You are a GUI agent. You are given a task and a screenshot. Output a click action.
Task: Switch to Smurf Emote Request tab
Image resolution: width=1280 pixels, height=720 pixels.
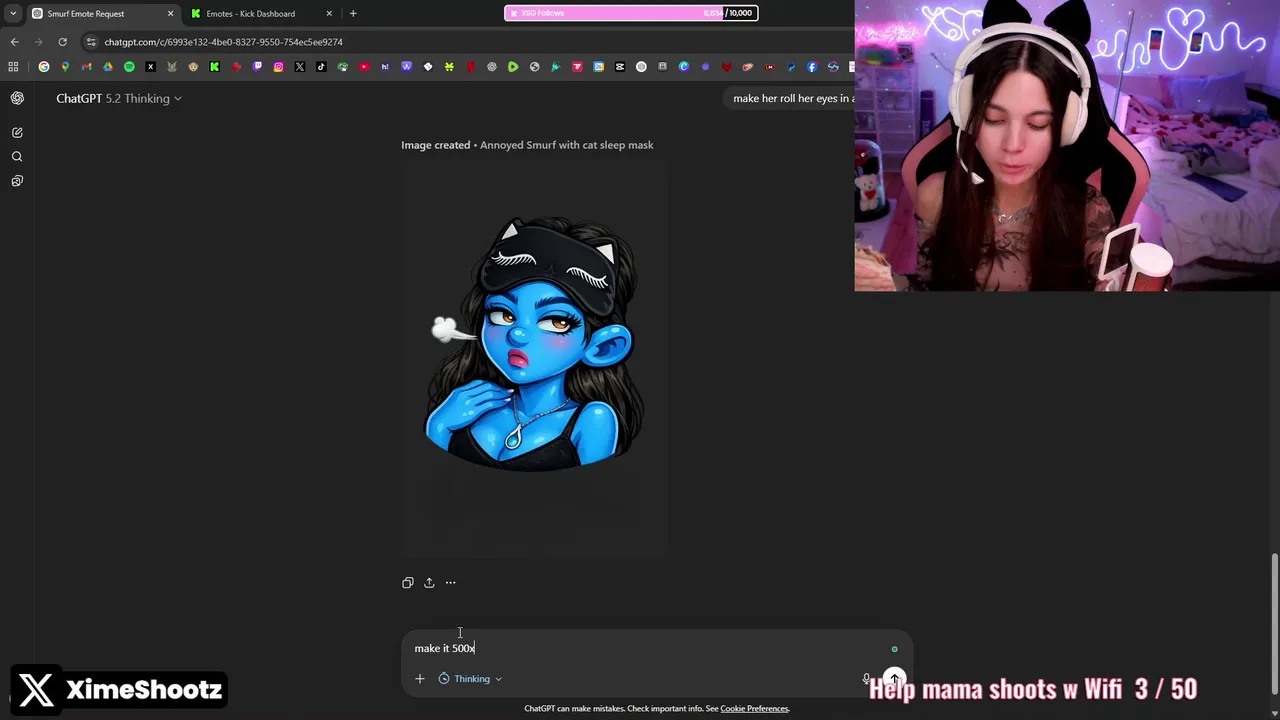(x=102, y=14)
